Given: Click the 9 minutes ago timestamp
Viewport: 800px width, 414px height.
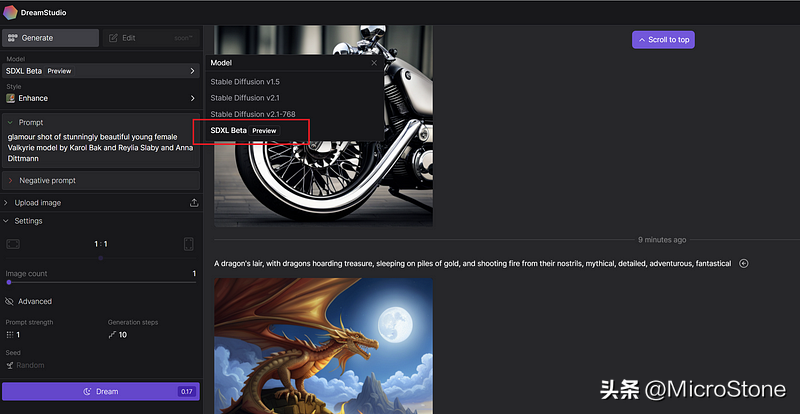Looking at the screenshot, I should coord(662,239).
